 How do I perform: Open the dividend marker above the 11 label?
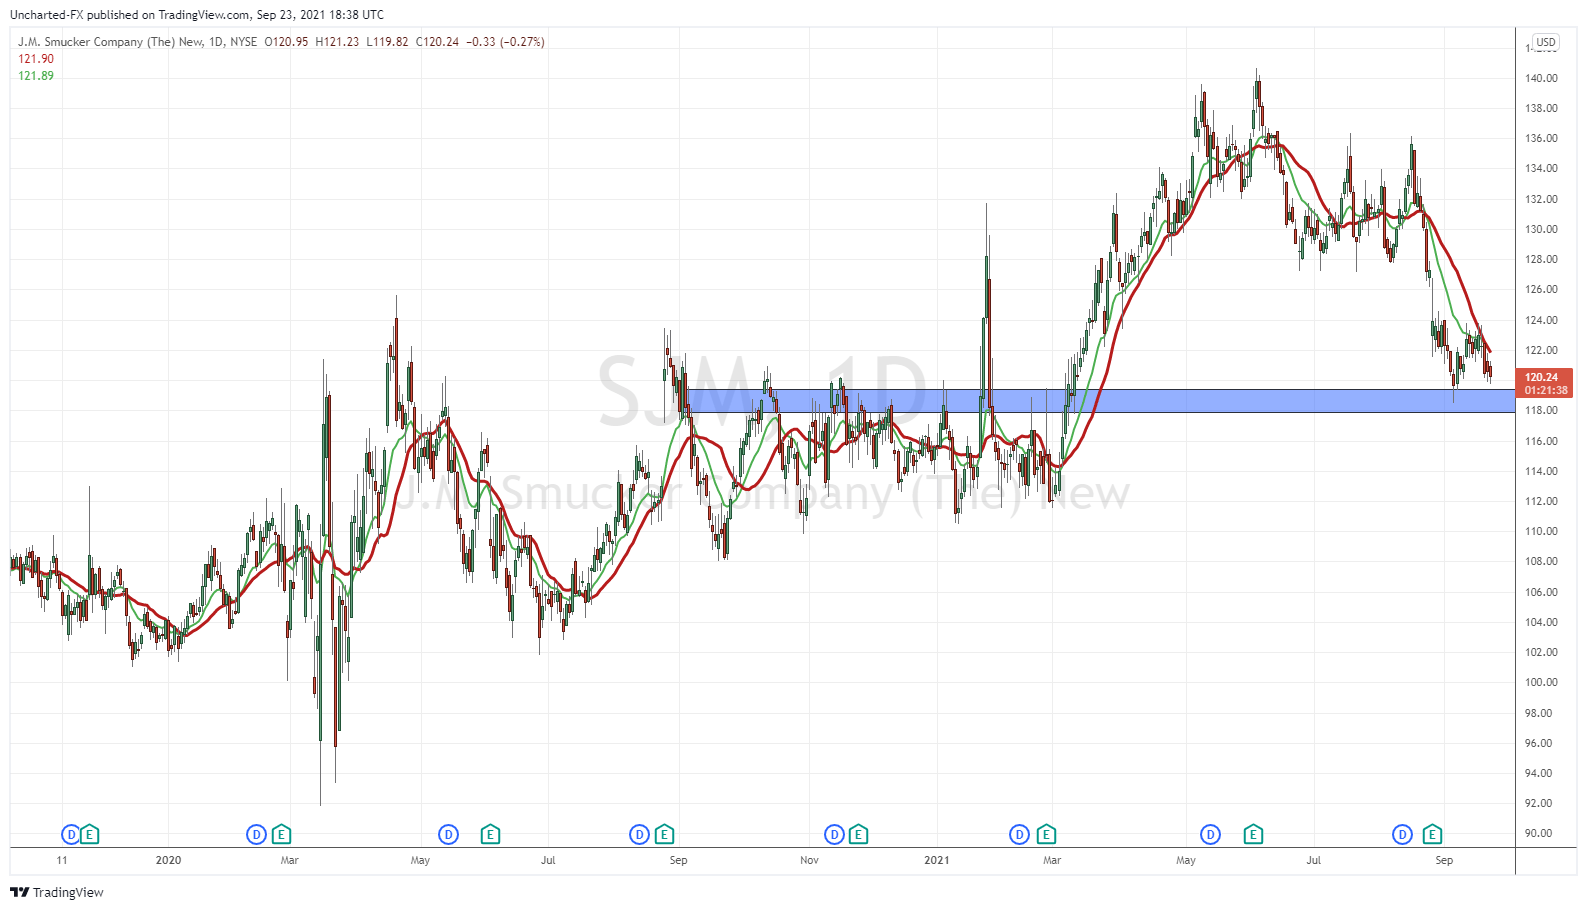tap(70, 834)
